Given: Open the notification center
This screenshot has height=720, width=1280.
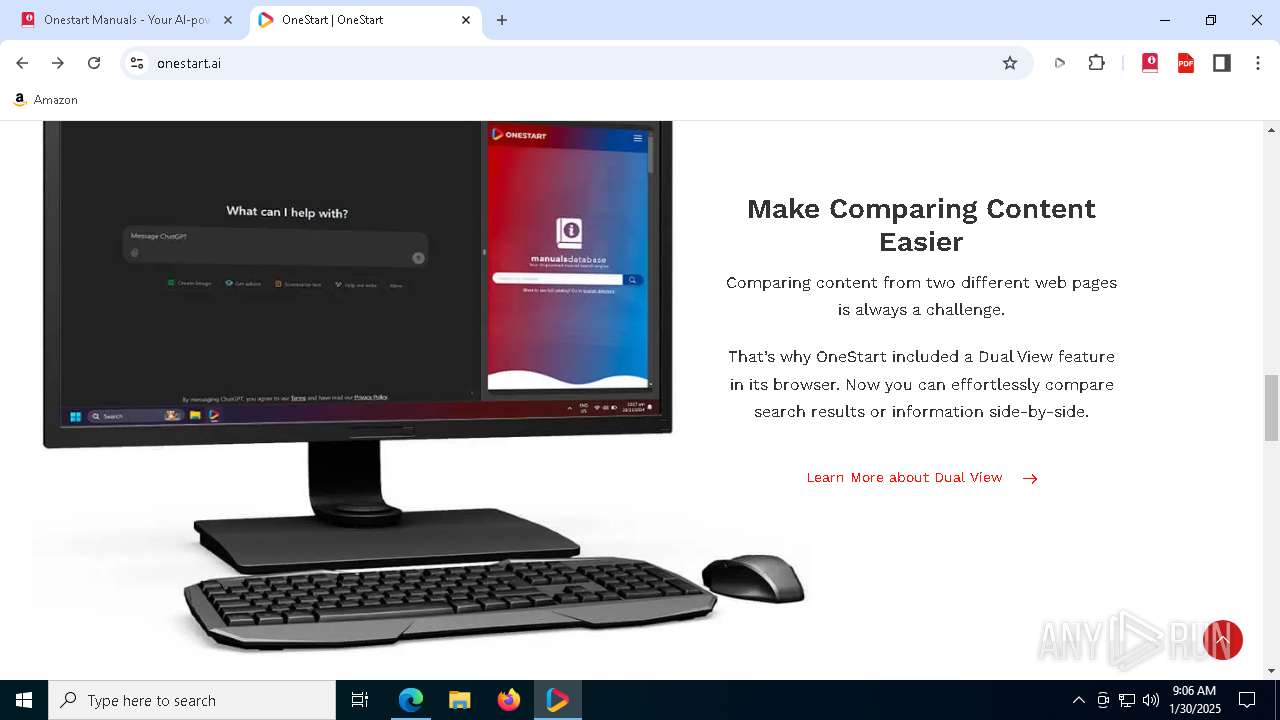Looking at the screenshot, I should pos(1247,700).
